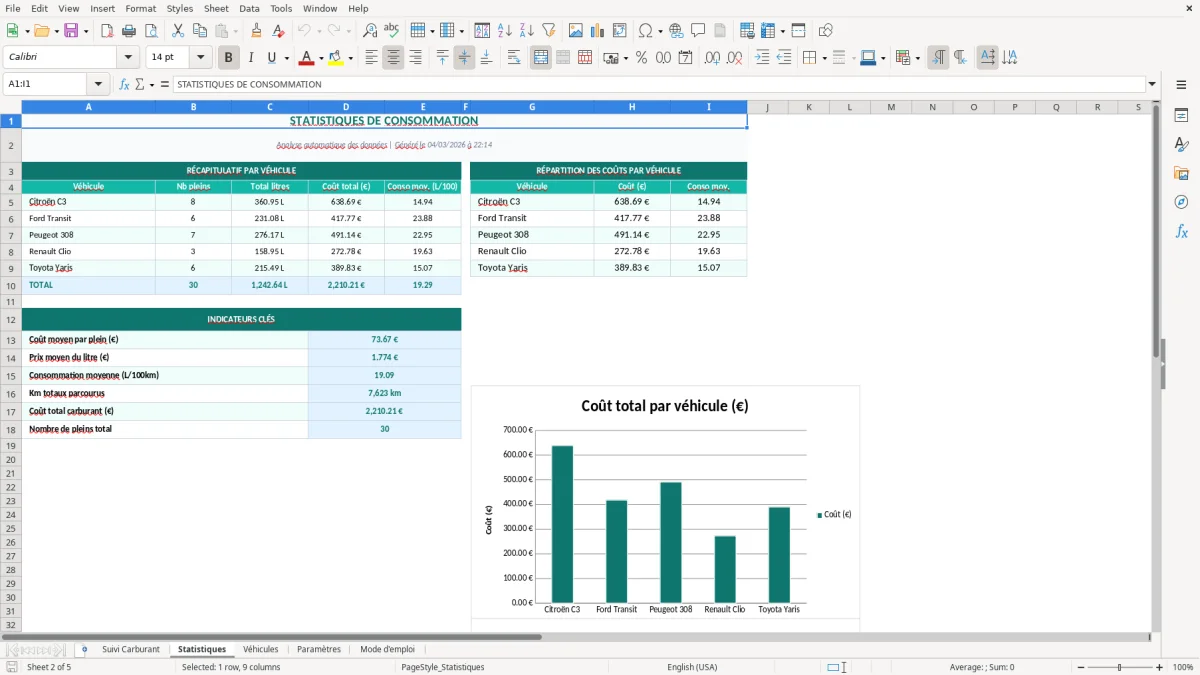
Task: Open borders dropdown arrow
Action: click(824, 58)
